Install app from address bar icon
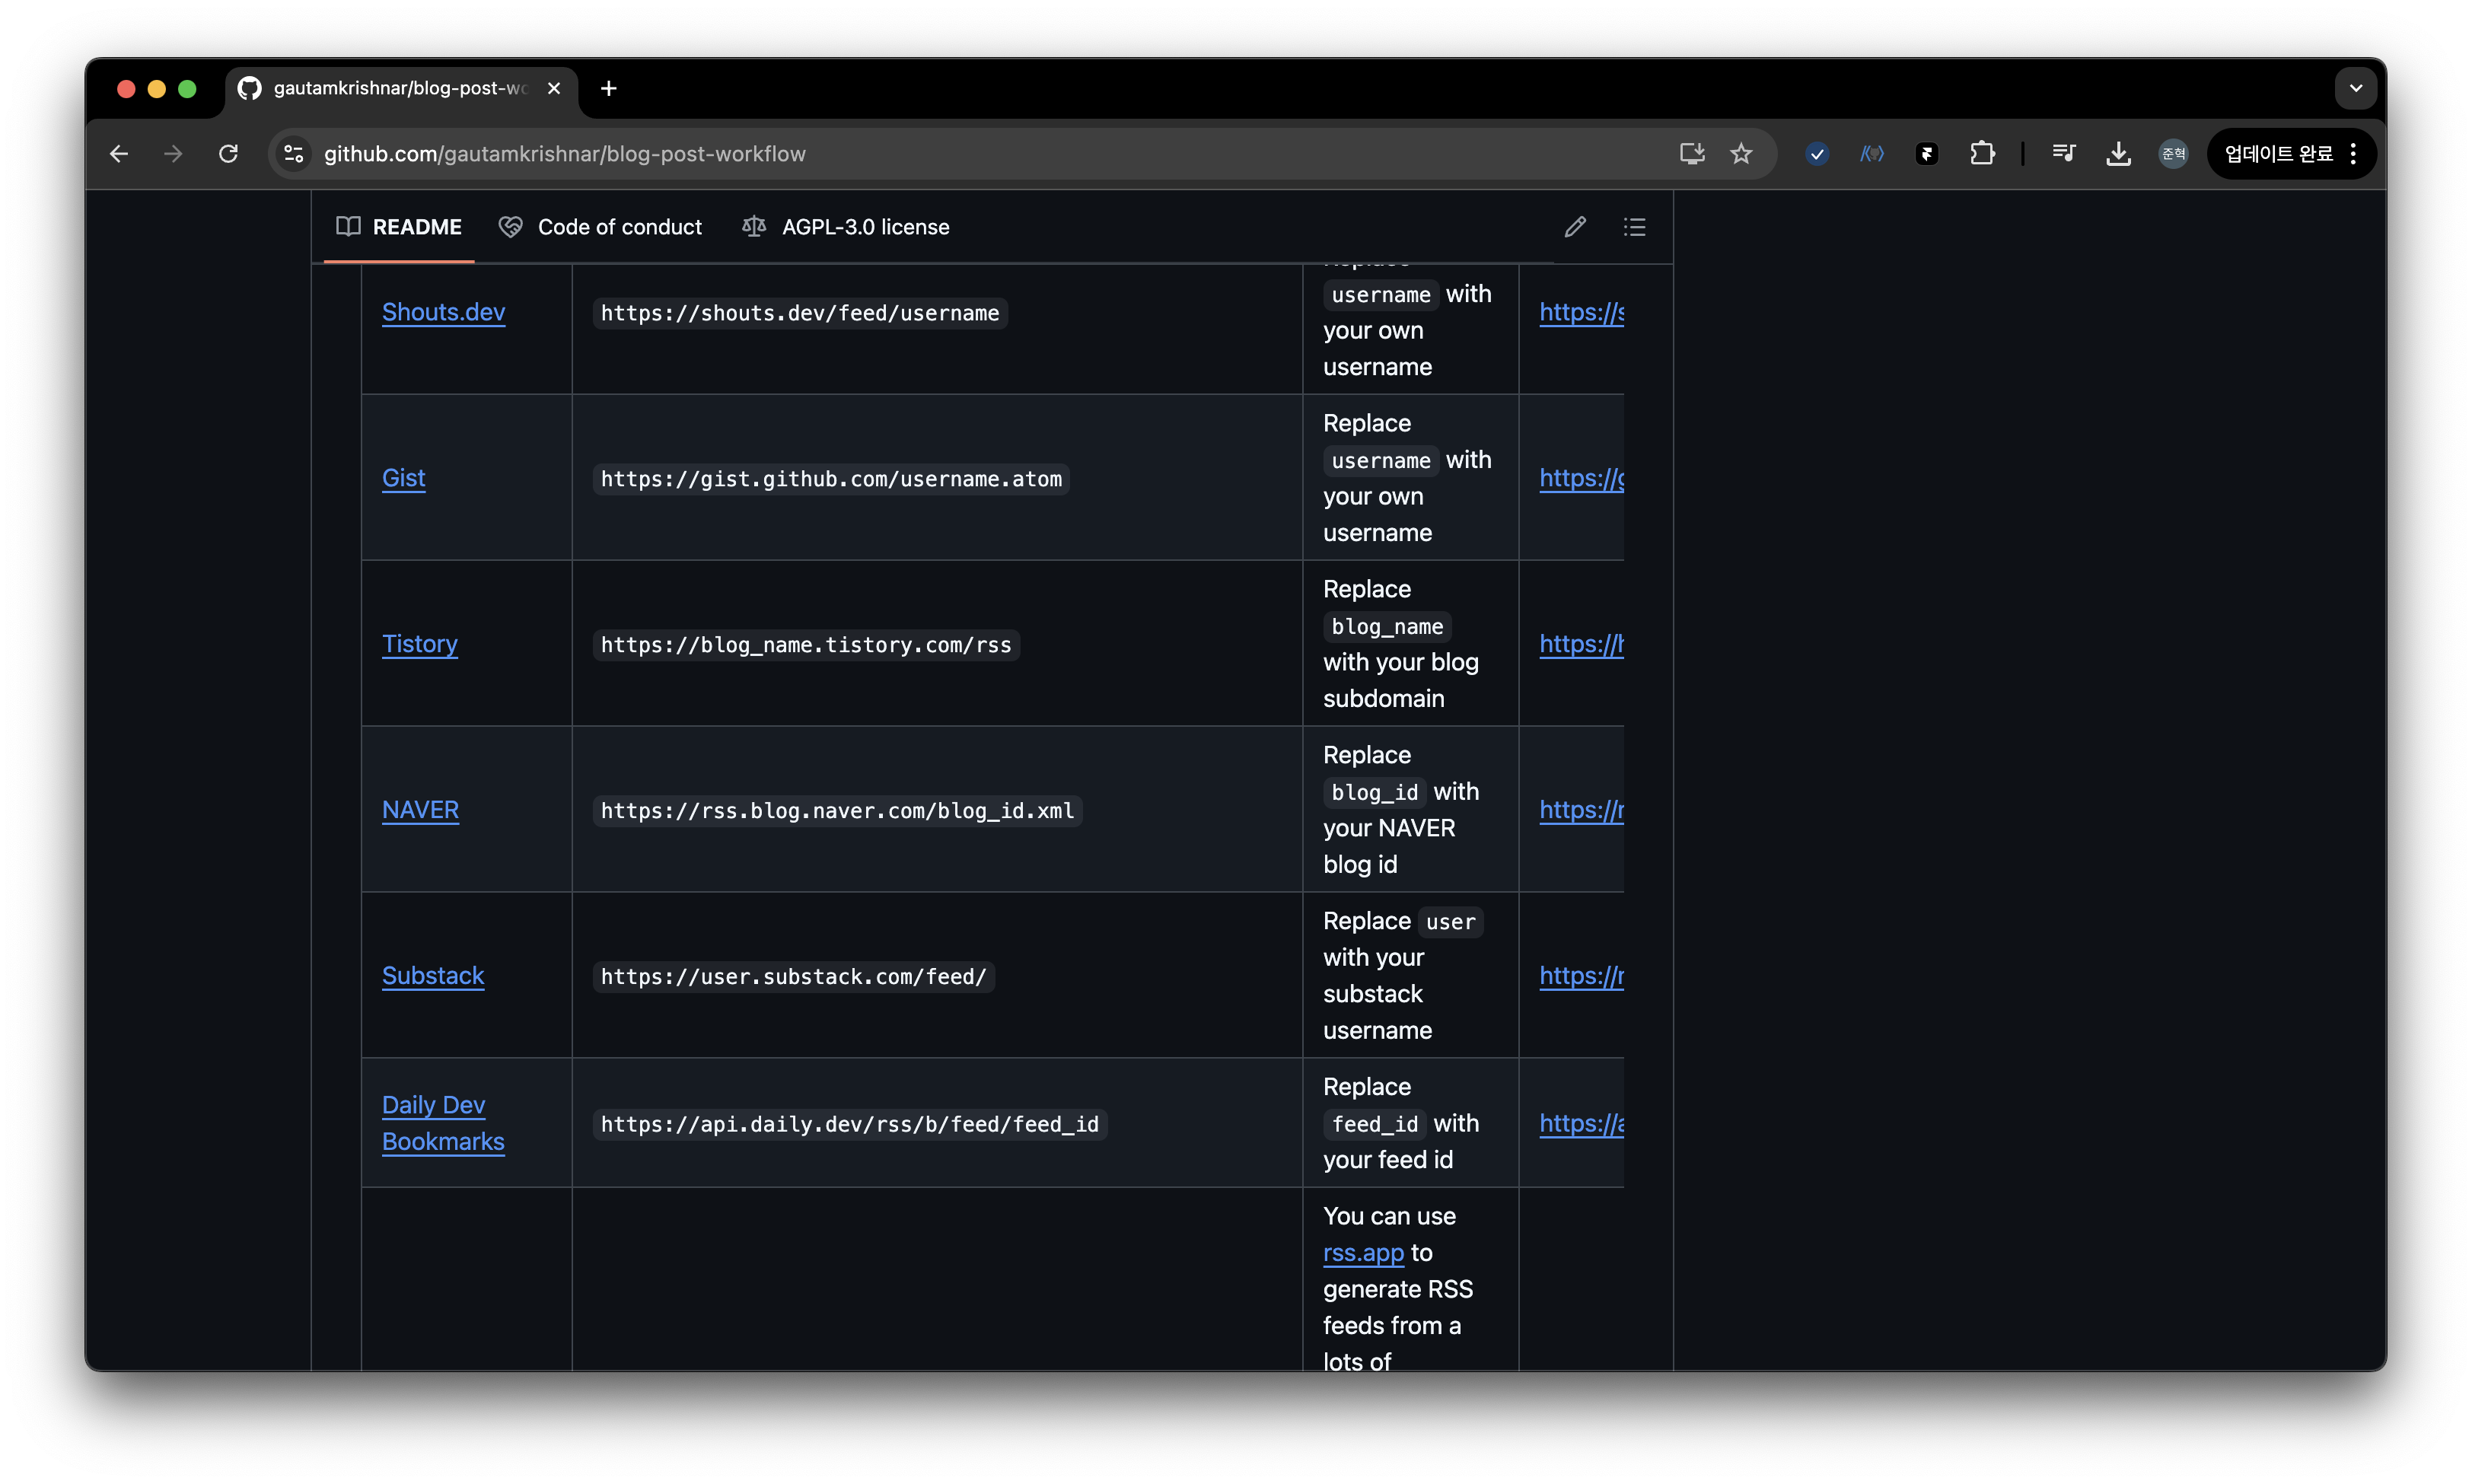This screenshot has width=2472, height=1484. coord(1691,153)
